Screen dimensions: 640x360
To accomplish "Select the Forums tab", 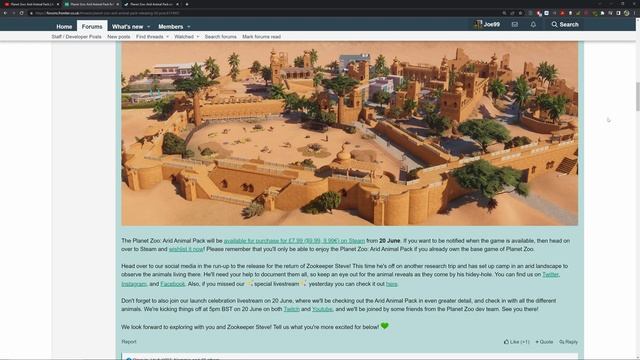I will click(x=92, y=27).
